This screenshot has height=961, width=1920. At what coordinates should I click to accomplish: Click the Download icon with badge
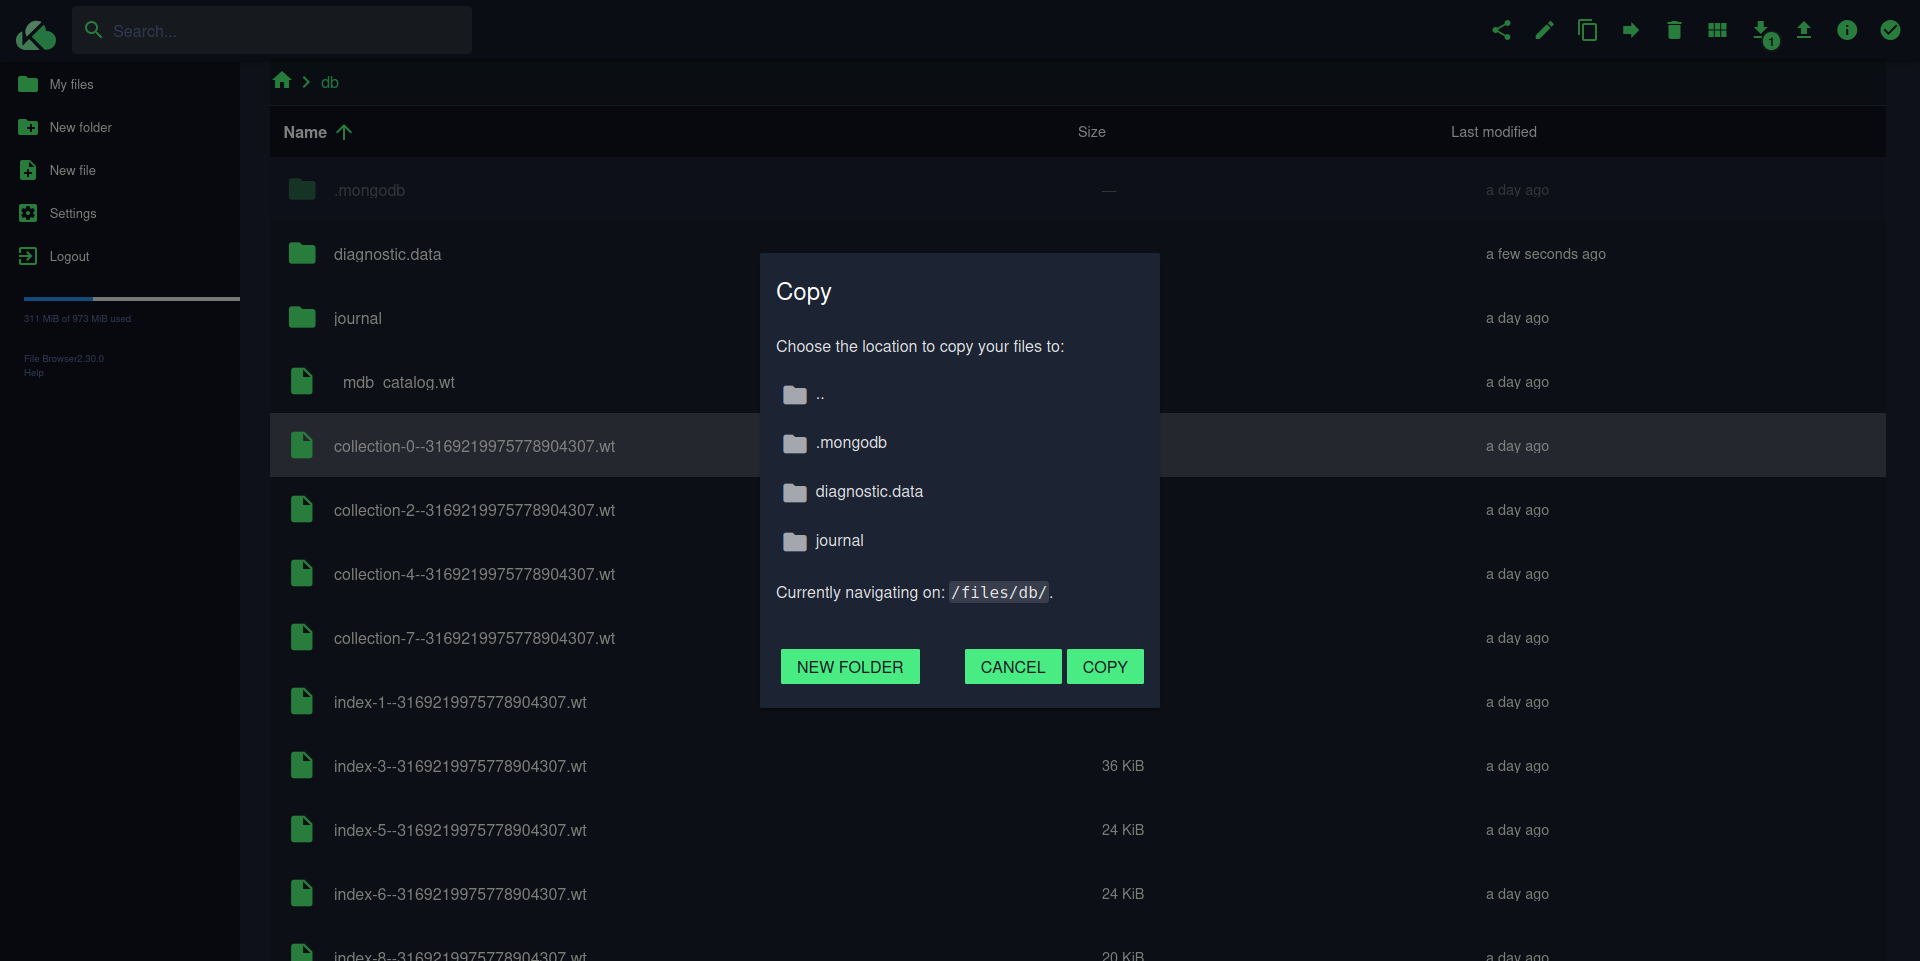click(x=1762, y=32)
